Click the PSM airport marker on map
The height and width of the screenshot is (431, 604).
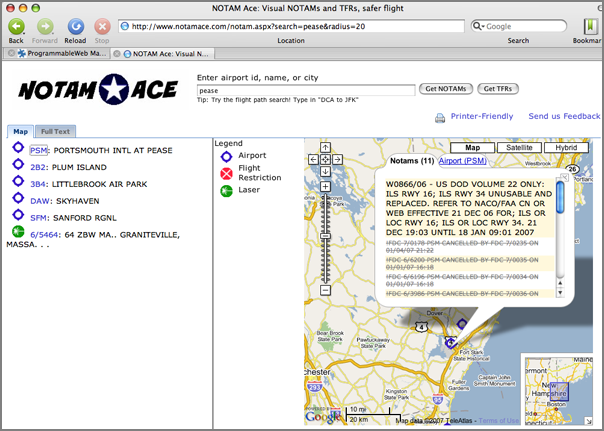(x=450, y=342)
